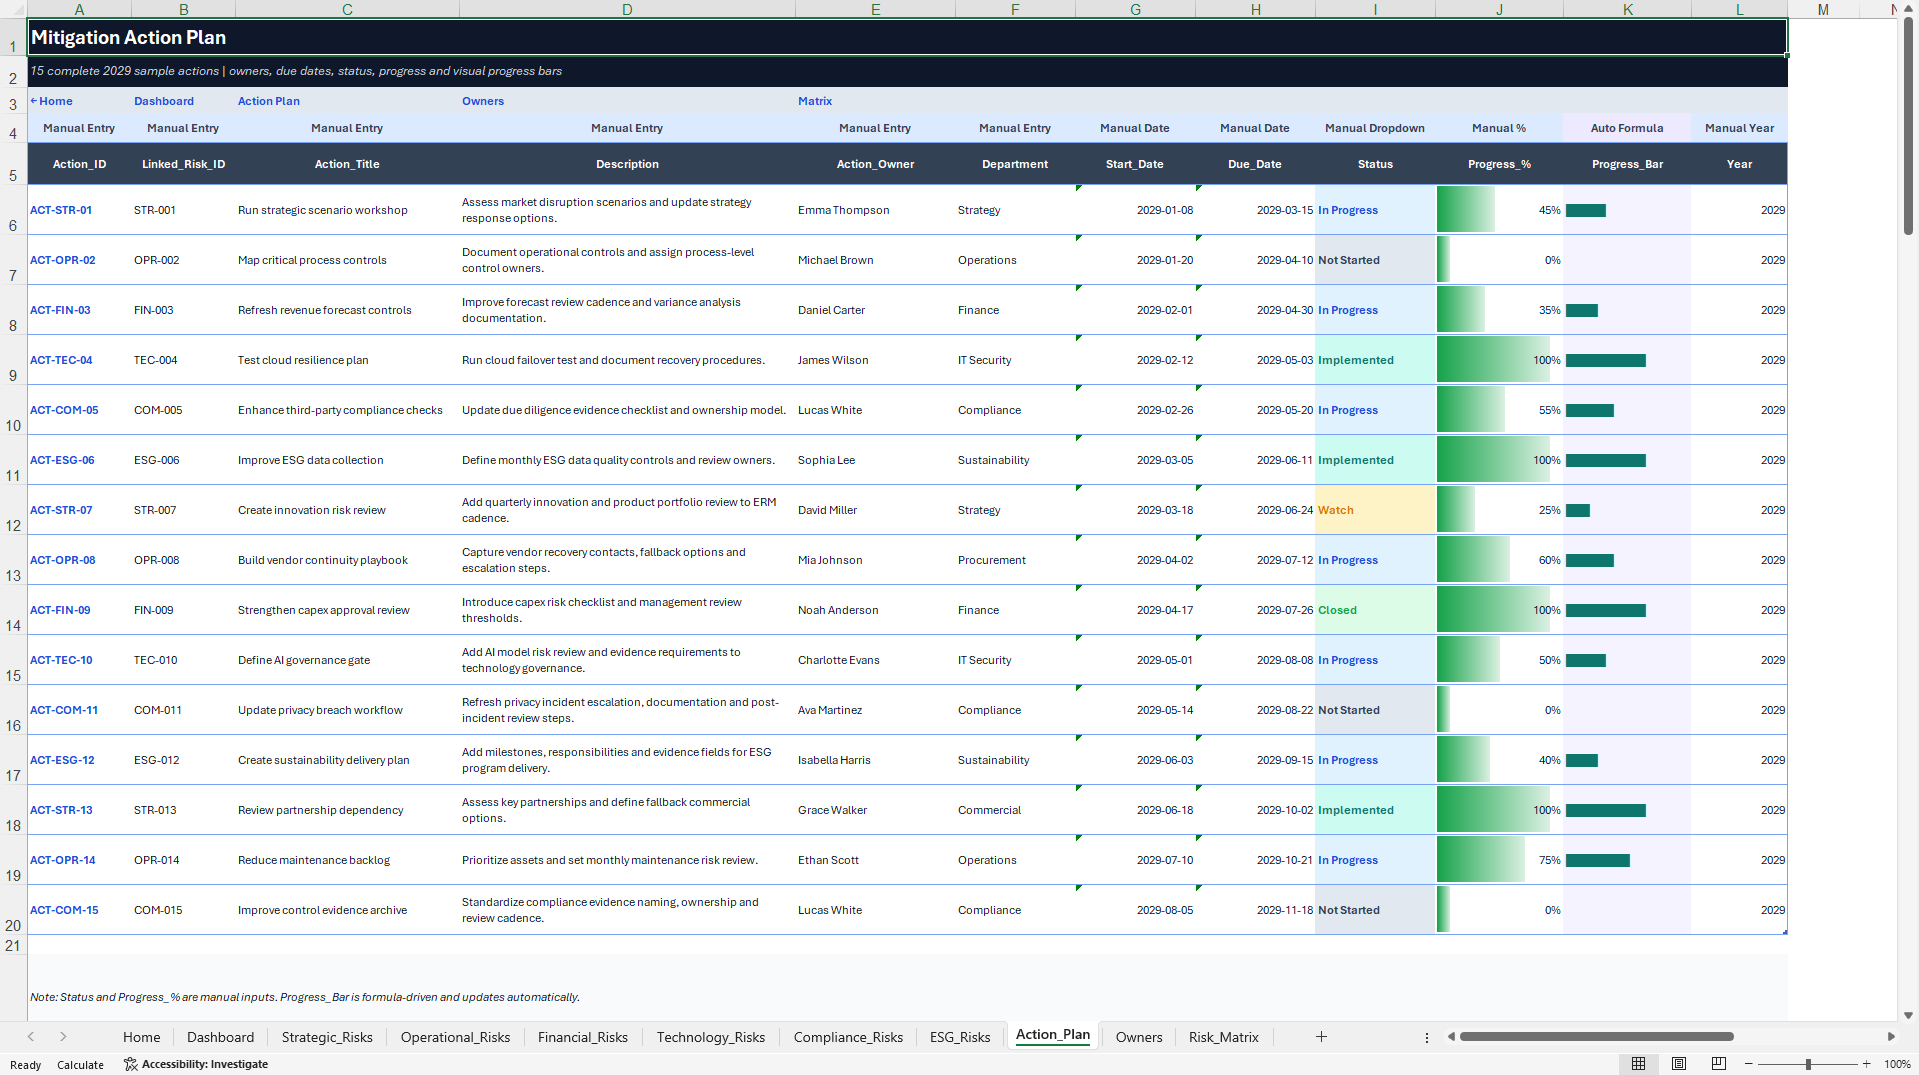Select column D header
Image resolution: width=1919 pixels, height=1075 pixels.
pyautogui.click(x=627, y=9)
